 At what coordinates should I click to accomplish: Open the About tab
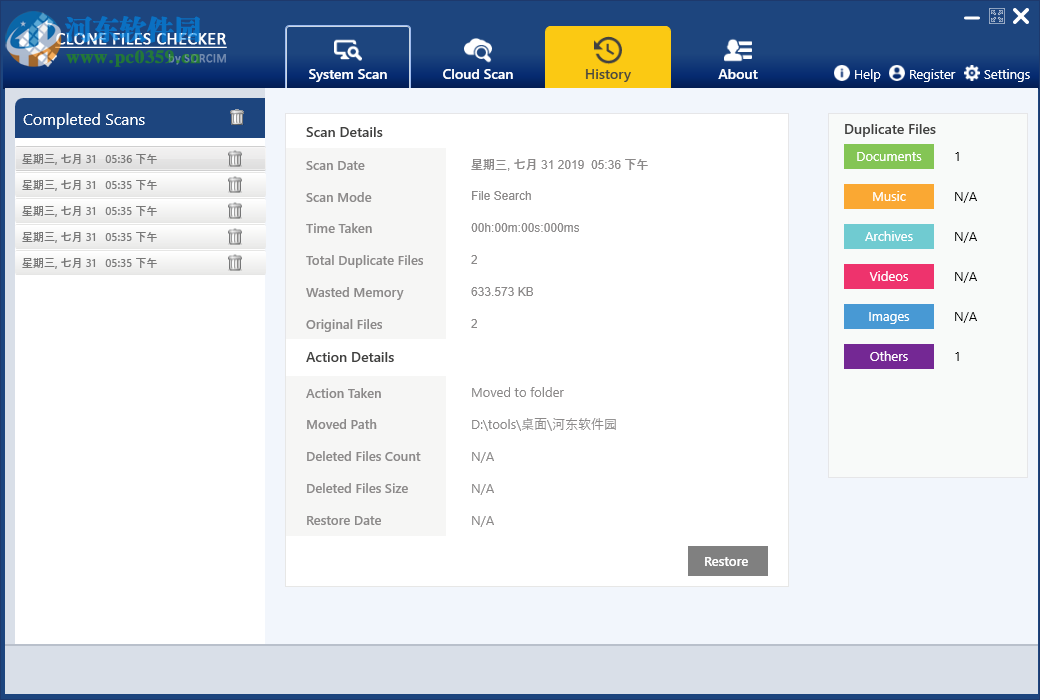737,56
